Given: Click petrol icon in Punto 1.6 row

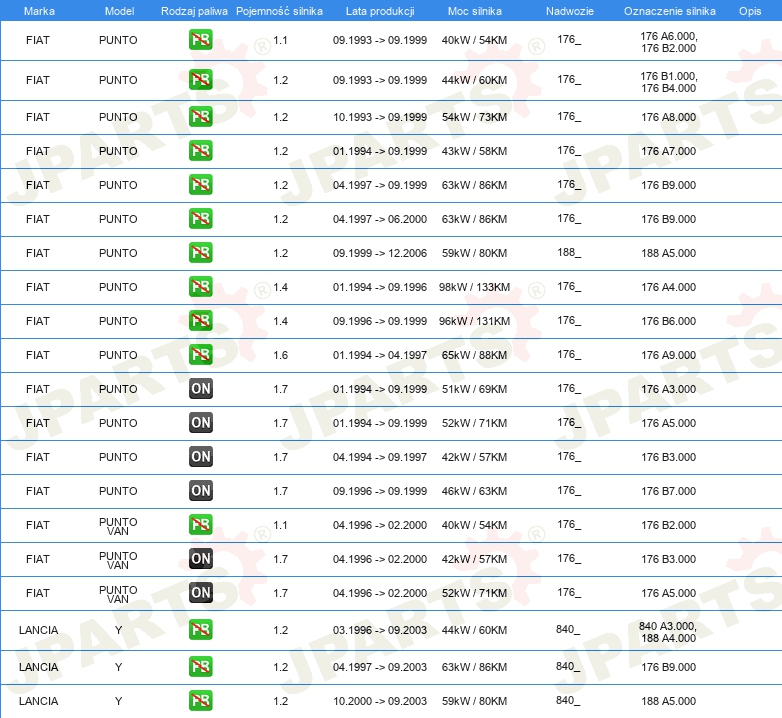Looking at the screenshot, I should 200,355.
